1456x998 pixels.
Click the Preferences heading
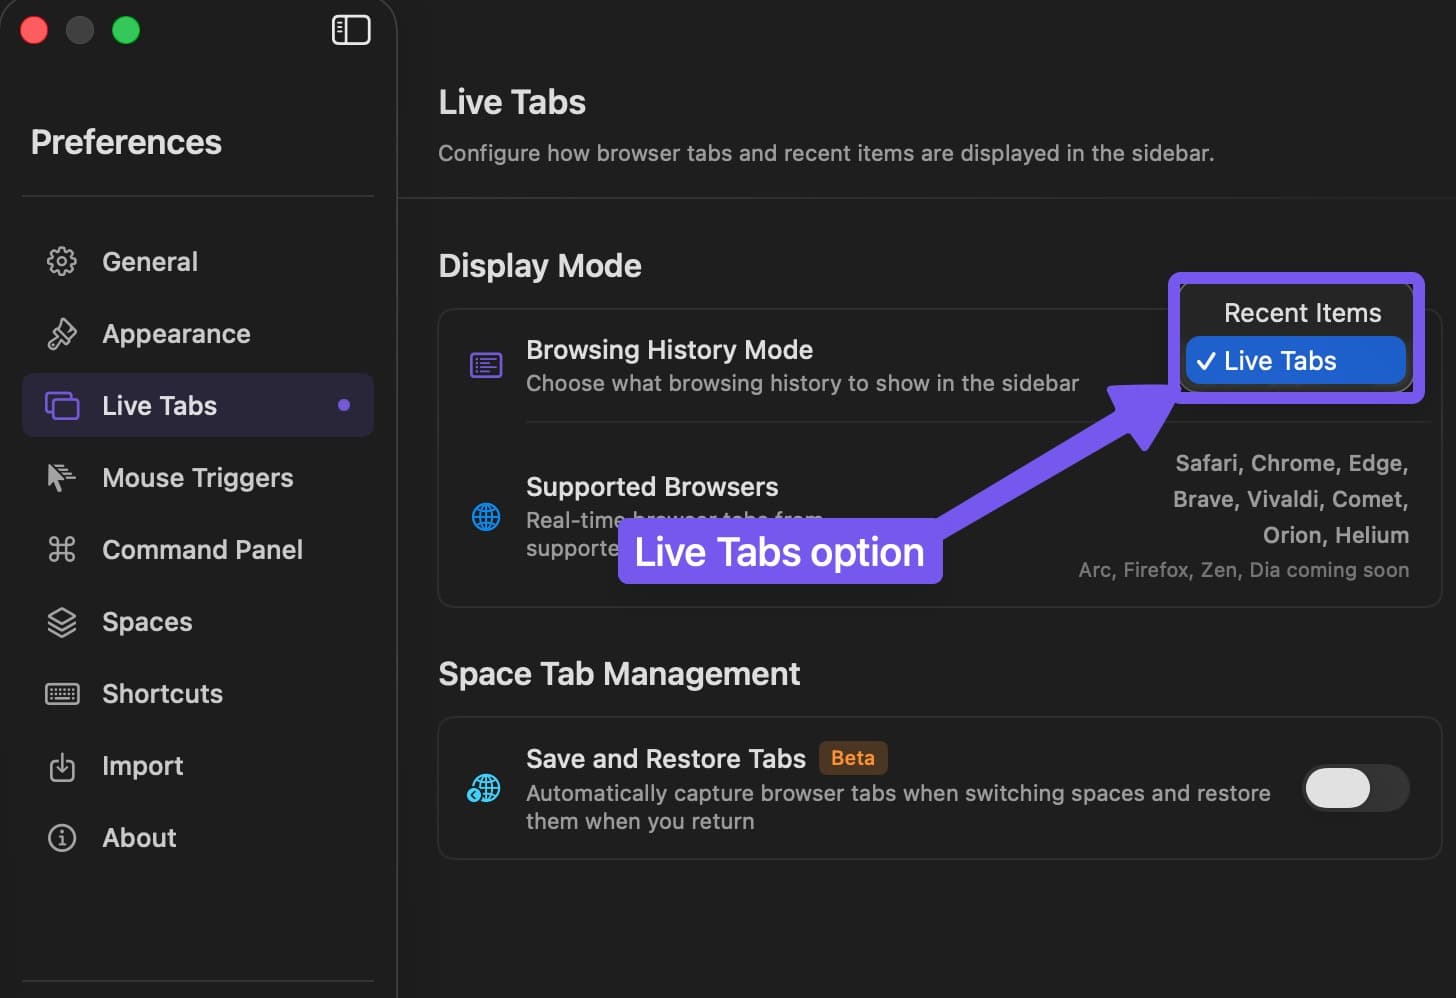(126, 142)
